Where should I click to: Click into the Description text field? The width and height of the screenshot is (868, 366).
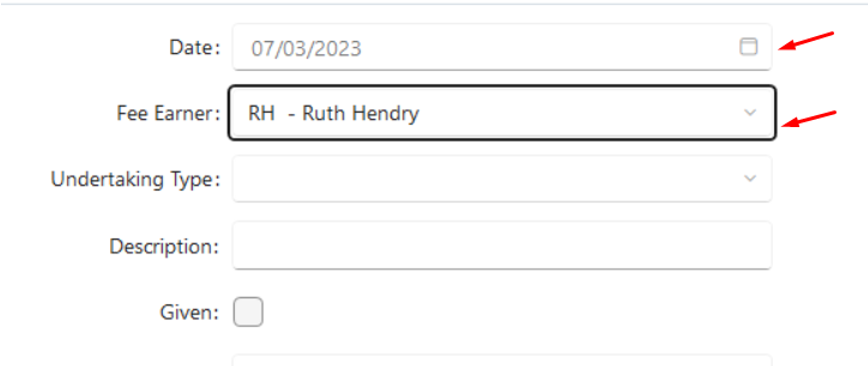pyautogui.click(x=502, y=245)
